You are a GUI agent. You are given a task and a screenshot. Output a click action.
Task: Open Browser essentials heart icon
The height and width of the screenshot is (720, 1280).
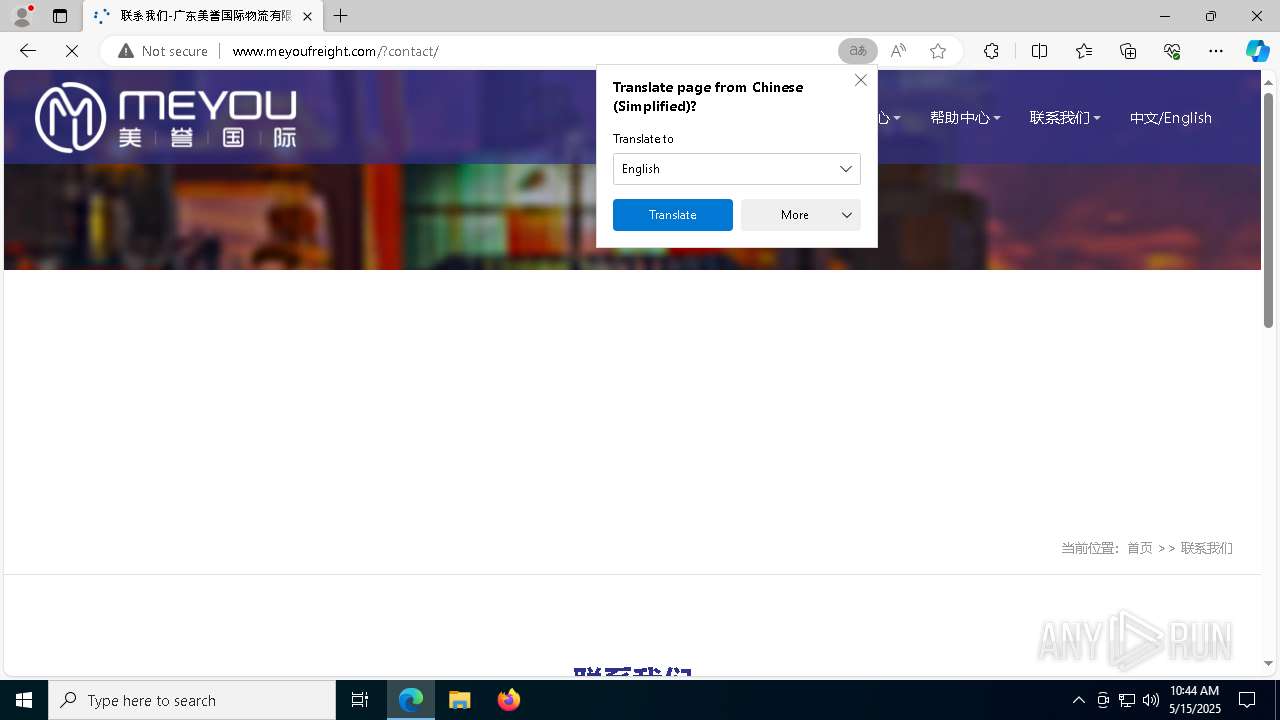click(1172, 51)
